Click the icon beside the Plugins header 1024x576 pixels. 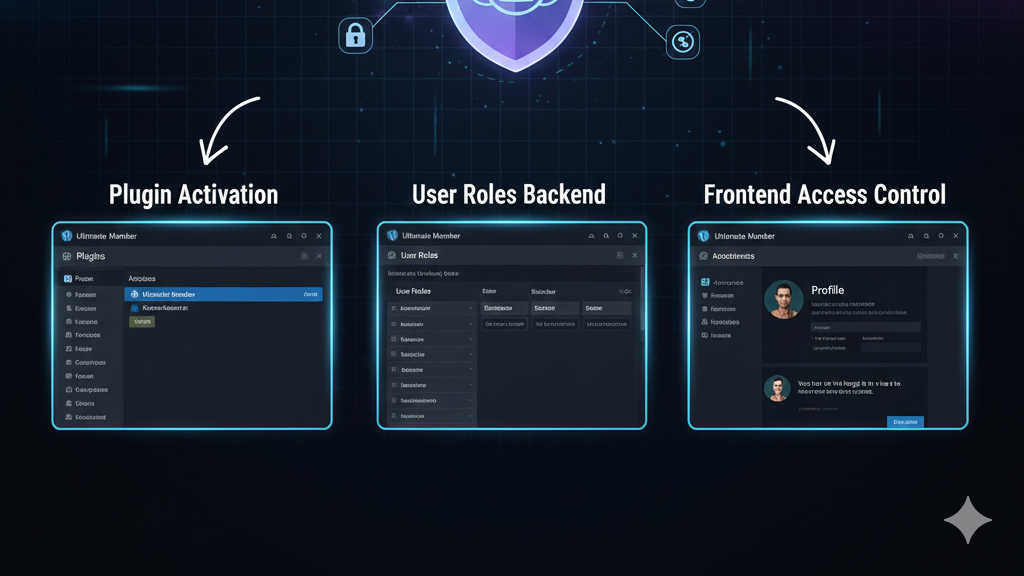click(67, 257)
